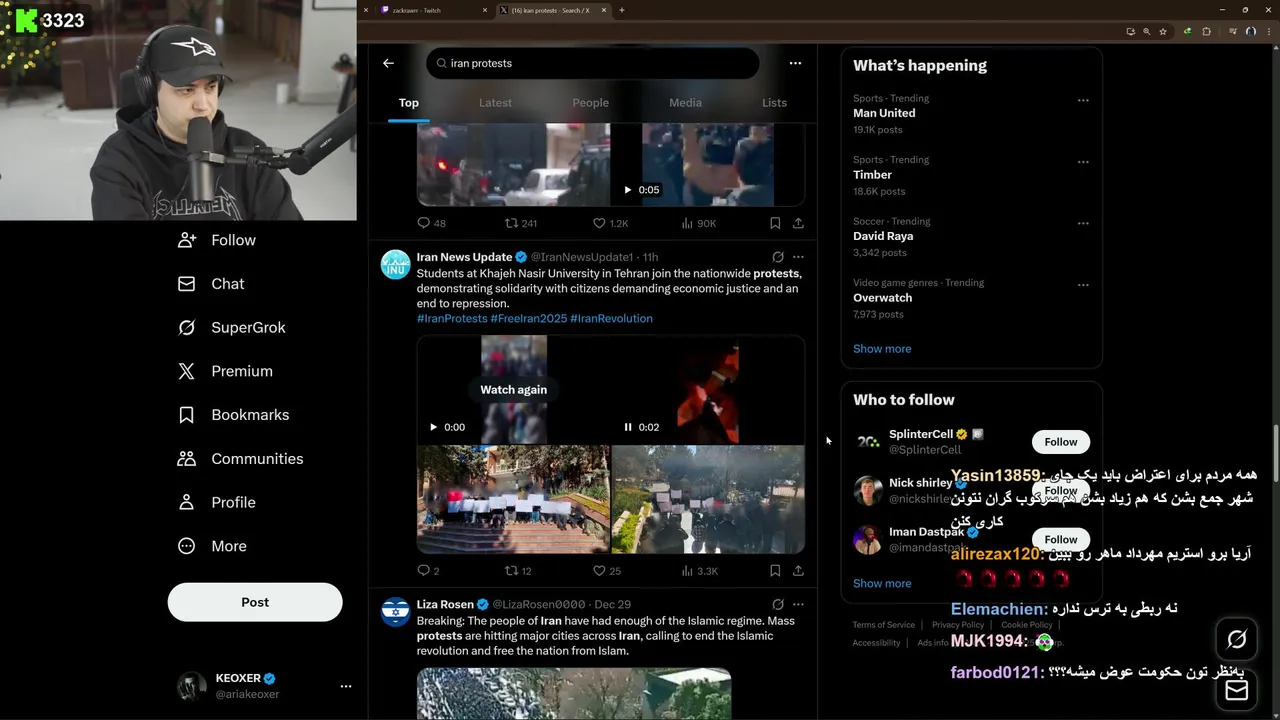Open Communities in the sidebar
The image size is (1280, 720).
click(240, 459)
